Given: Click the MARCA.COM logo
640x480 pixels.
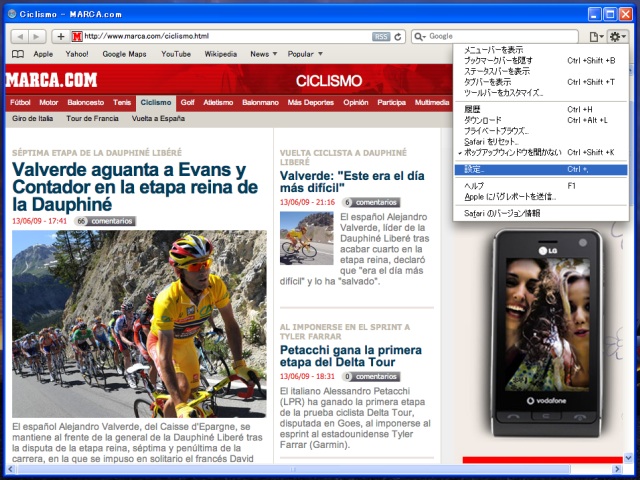Looking at the screenshot, I should pyautogui.click(x=51, y=80).
